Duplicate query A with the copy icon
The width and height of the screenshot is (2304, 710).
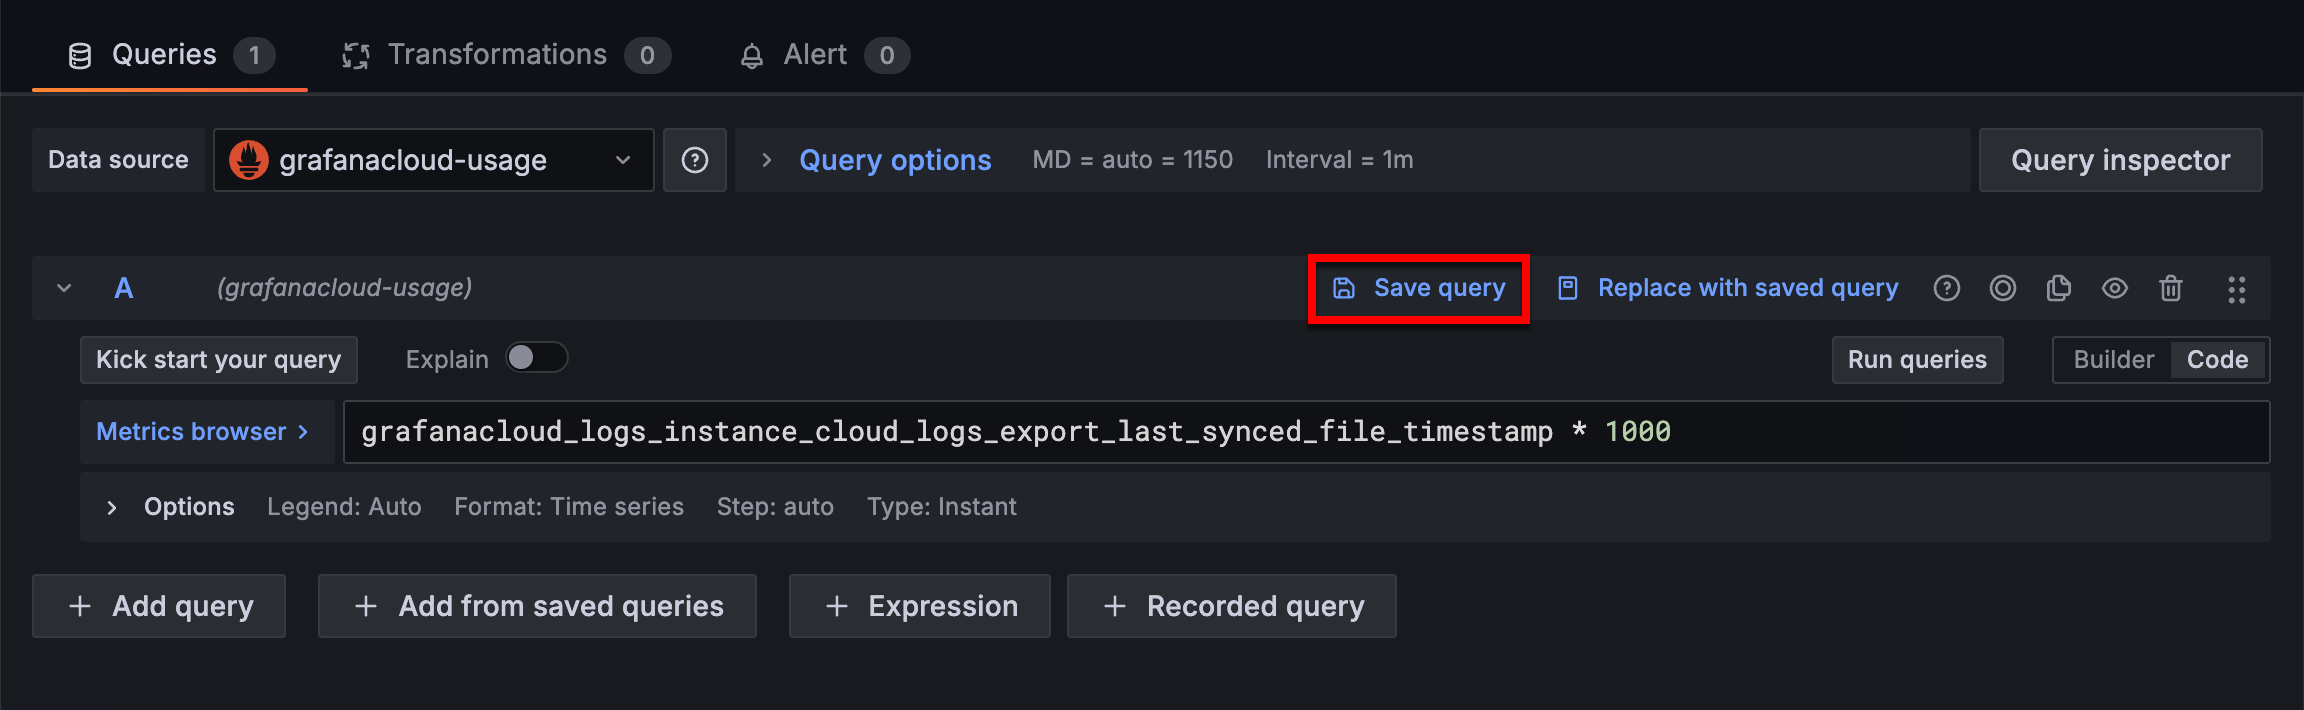point(2058,289)
